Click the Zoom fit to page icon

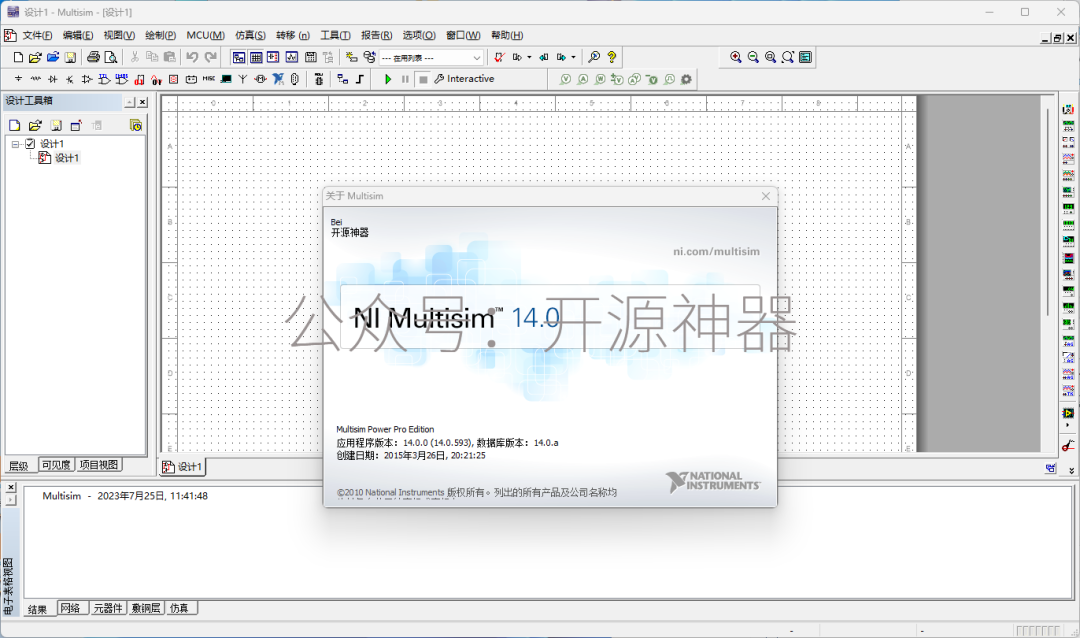[787, 57]
